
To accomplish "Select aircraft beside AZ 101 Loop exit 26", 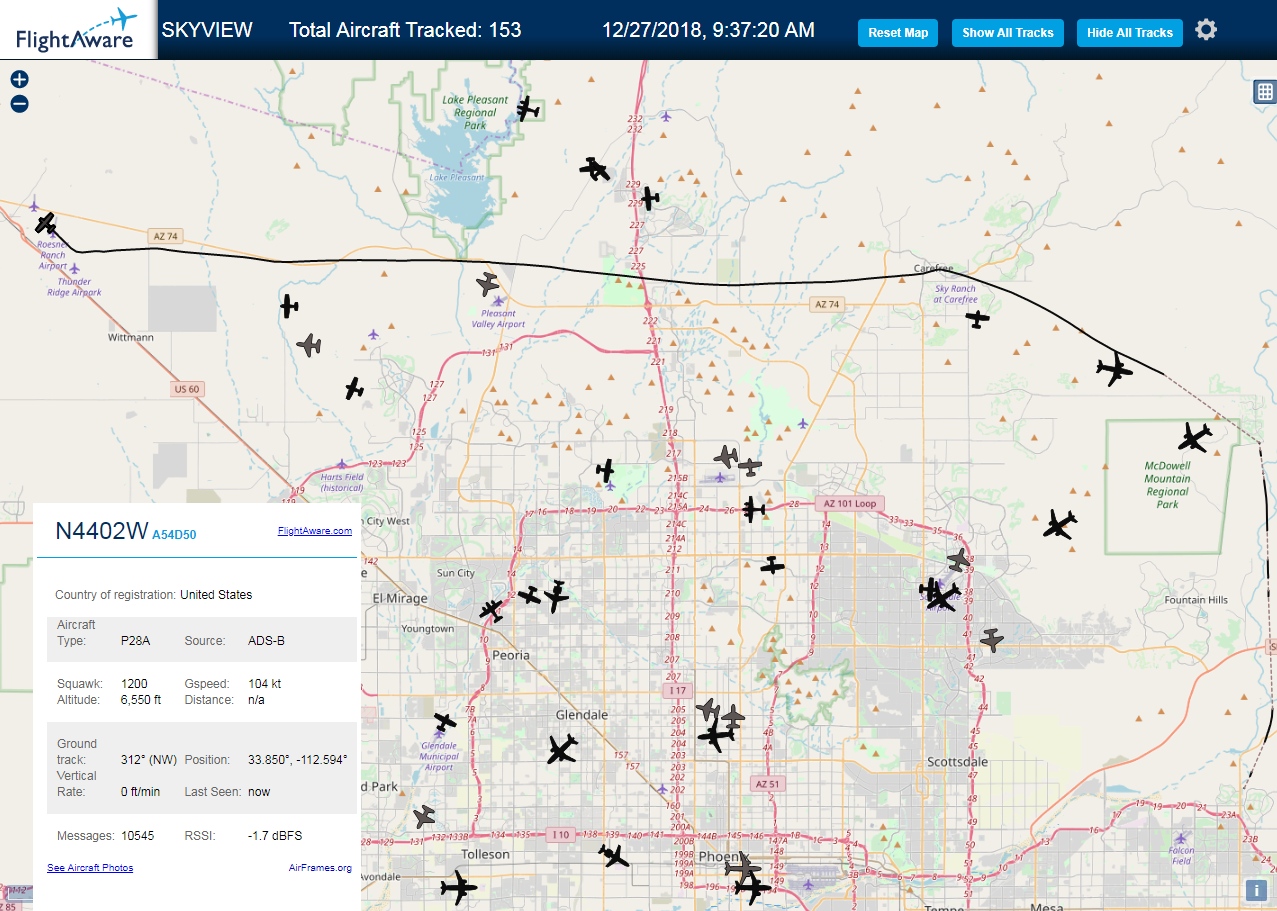I will 754,510.
